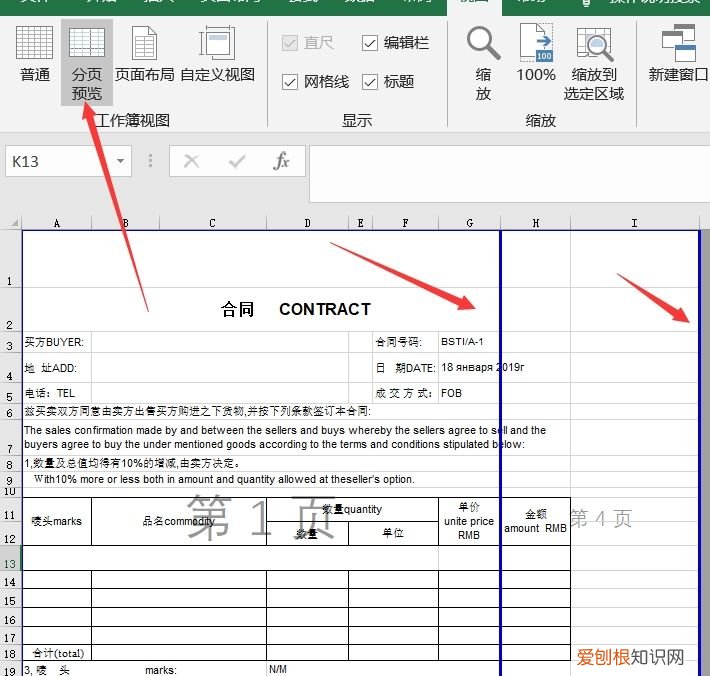Click the 合计(total) cell
The height and width of the screenshot is (676, 710).
pos(57,653)
